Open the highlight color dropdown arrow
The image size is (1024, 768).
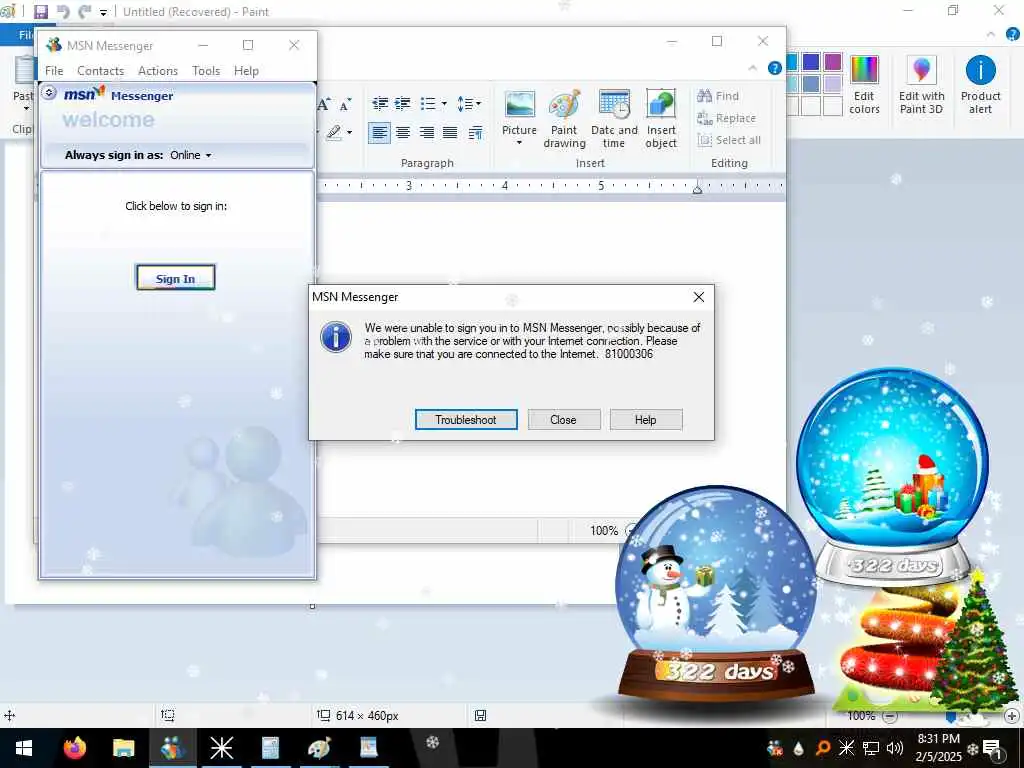click(x=349, y=133)
